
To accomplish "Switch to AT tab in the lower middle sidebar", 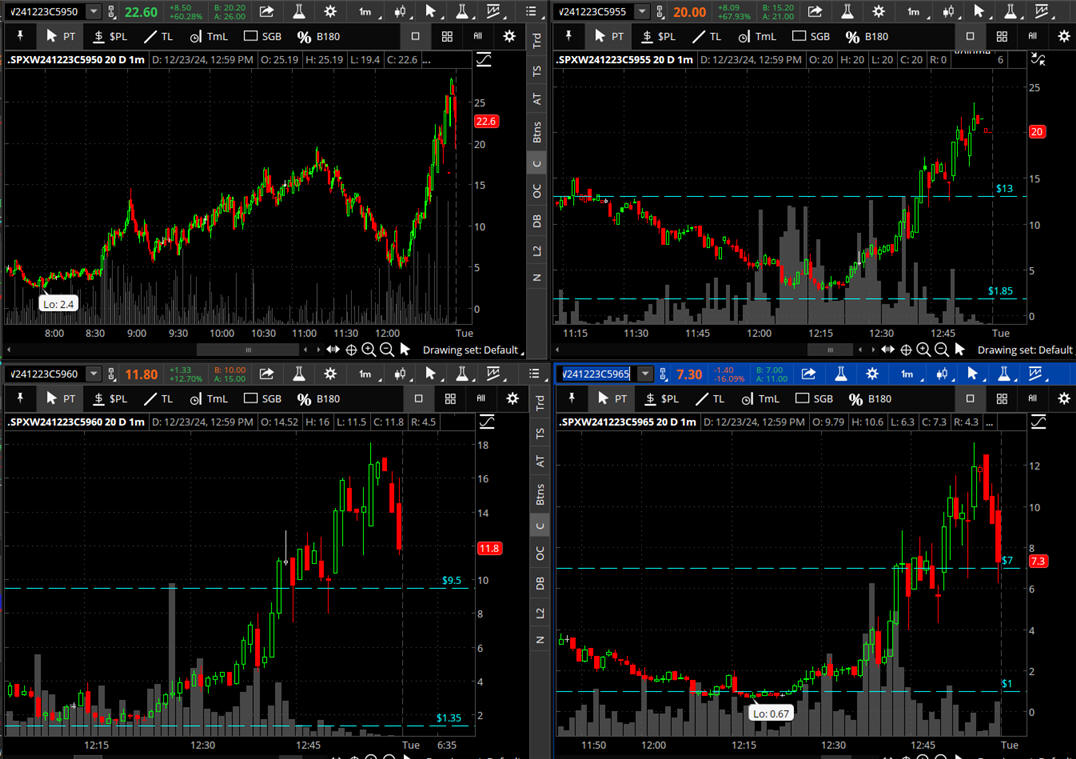I will tap(537, 462).
